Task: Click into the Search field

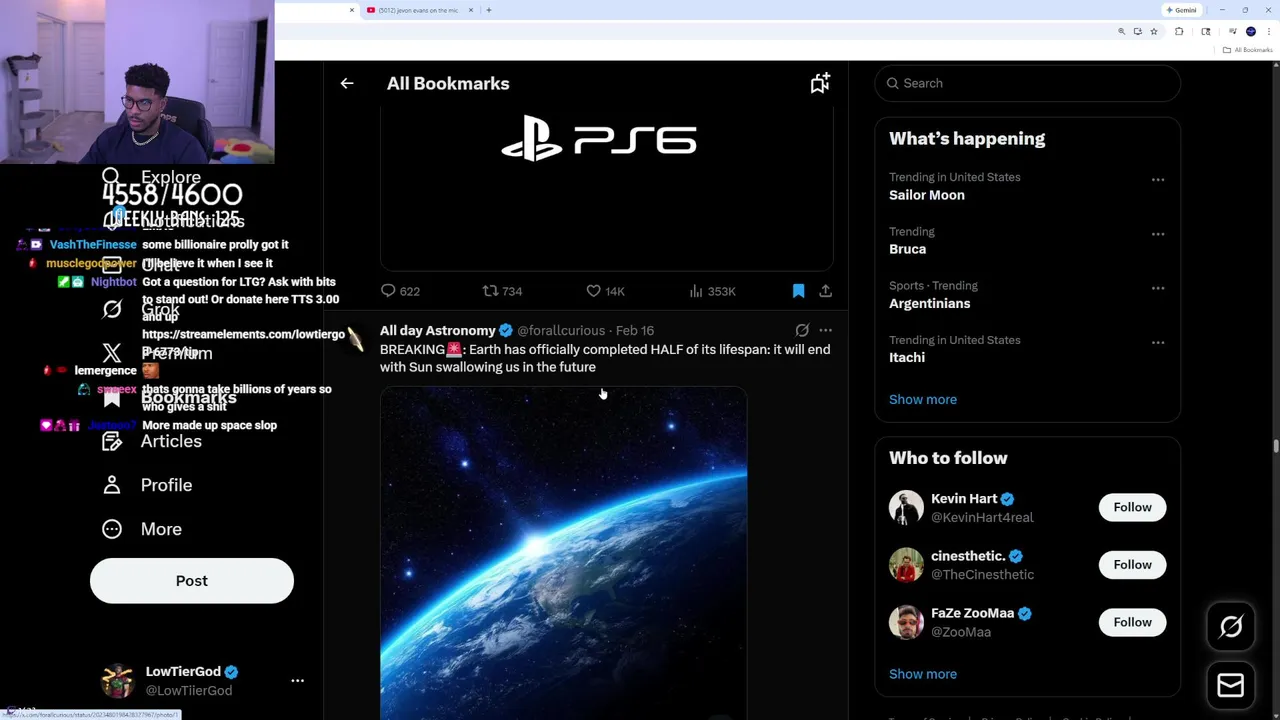Action: point(1028,83)
